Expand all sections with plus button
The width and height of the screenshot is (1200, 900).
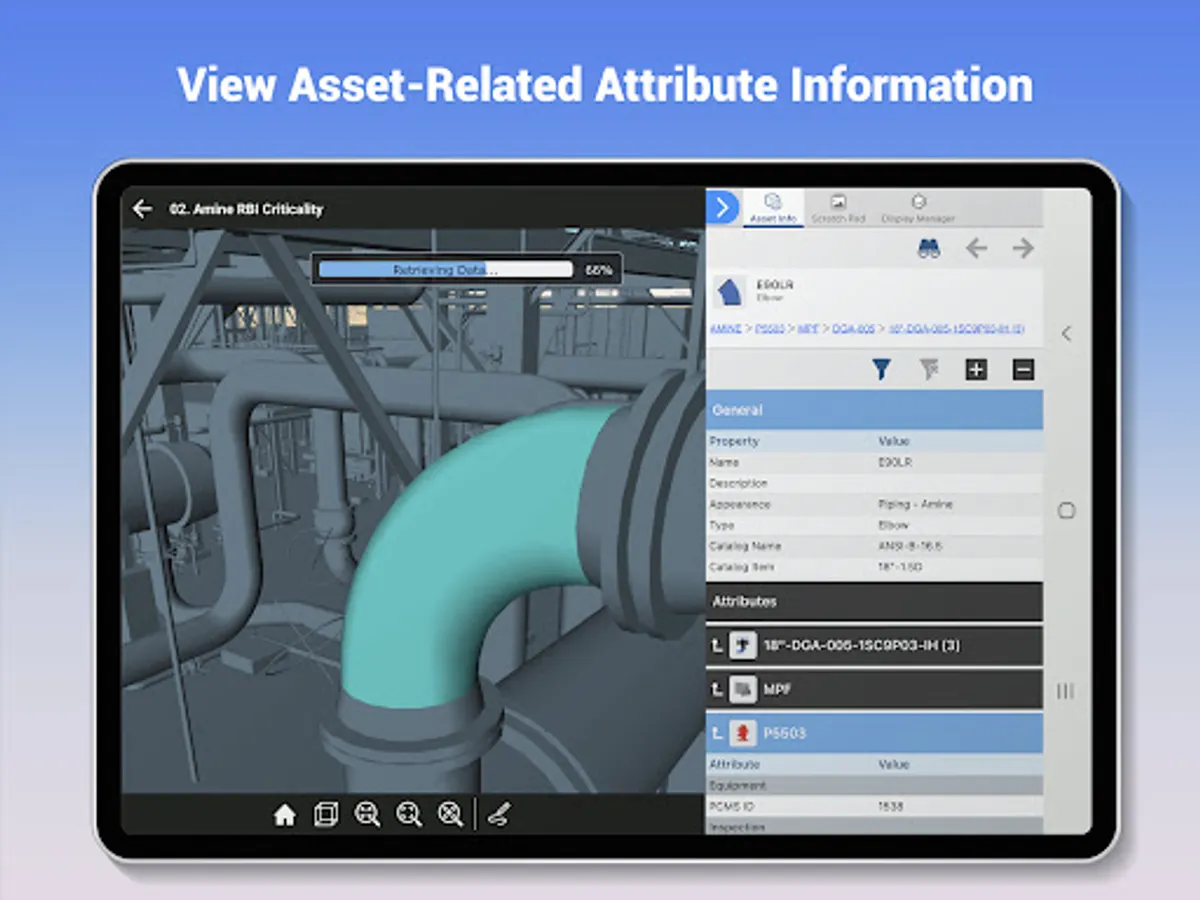(x=976, y=370)
